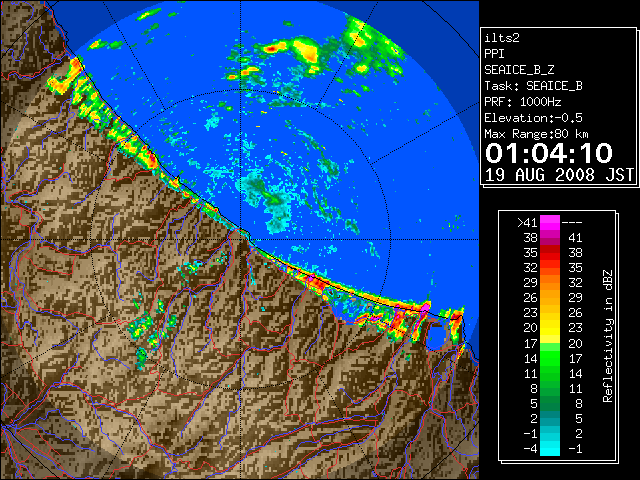640x480 pixels.
Task: Click the 'PPI' scan type label
Action: (x=494, y=54)
